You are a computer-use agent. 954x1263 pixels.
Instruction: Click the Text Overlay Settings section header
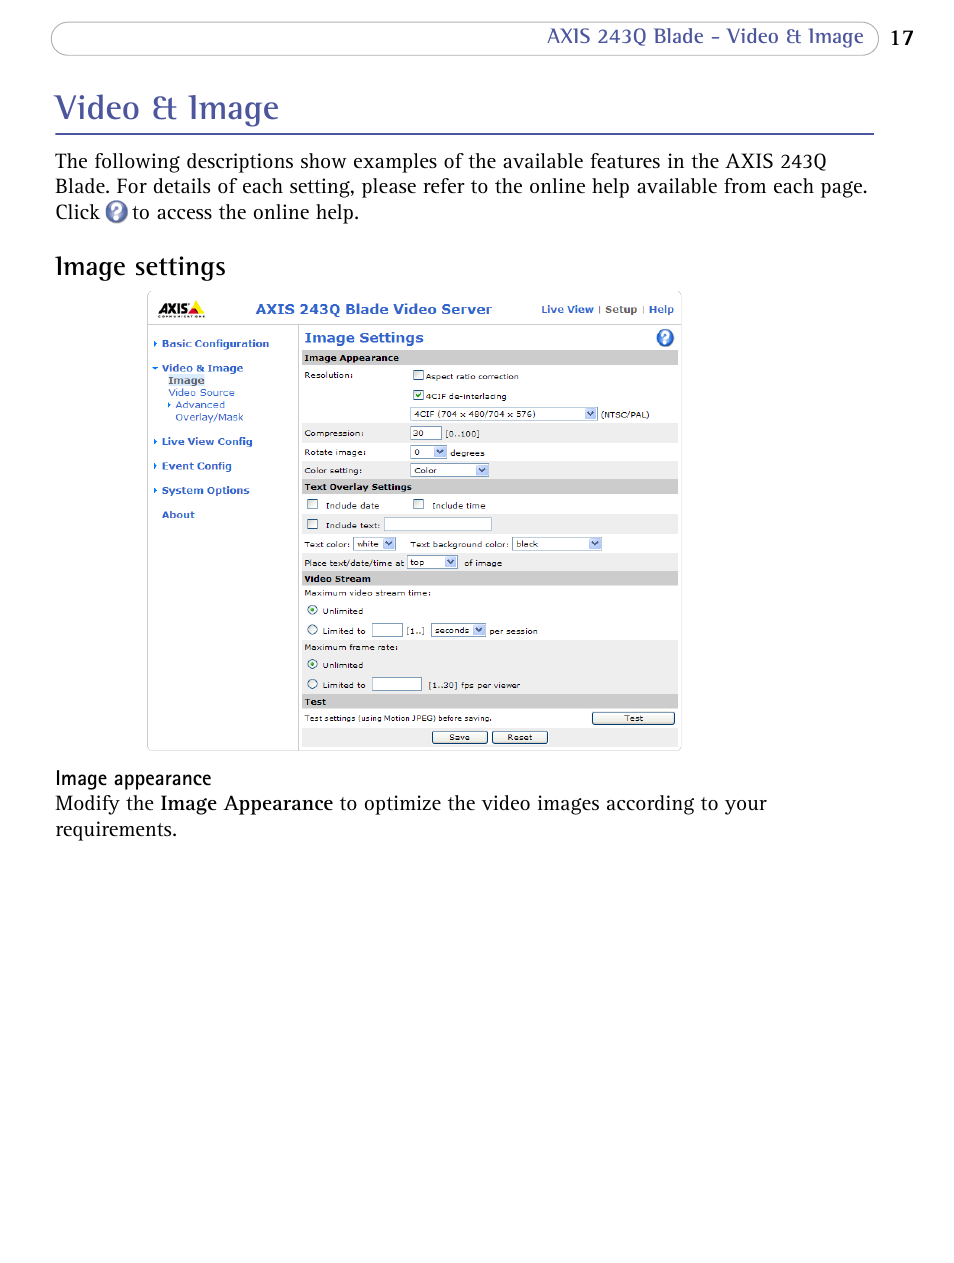pyautogui.click(x=490, y=487)
